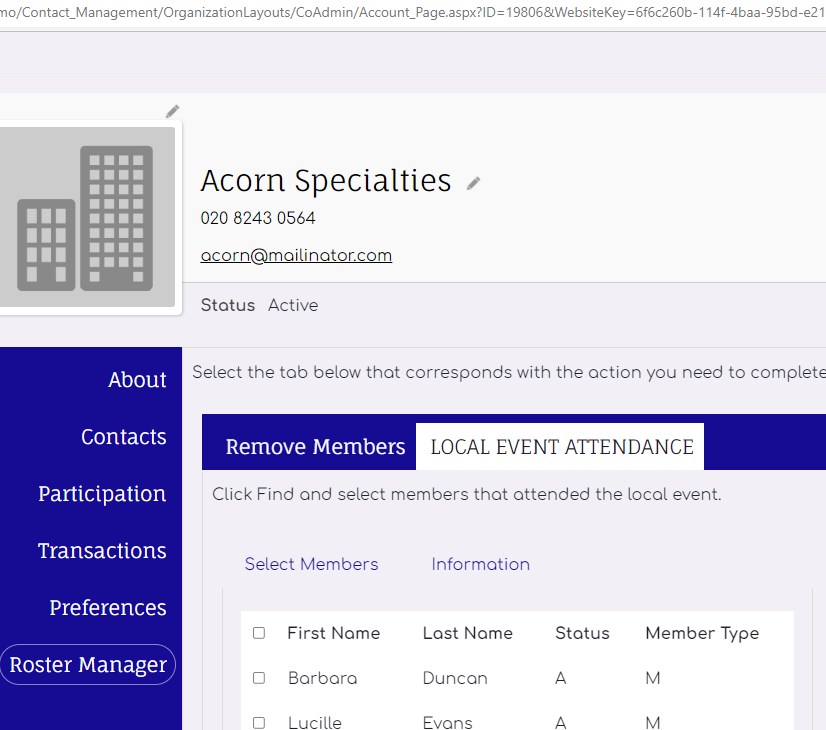Open the Select Members sub-tab
826x730 pixels.
pos(311,564)
